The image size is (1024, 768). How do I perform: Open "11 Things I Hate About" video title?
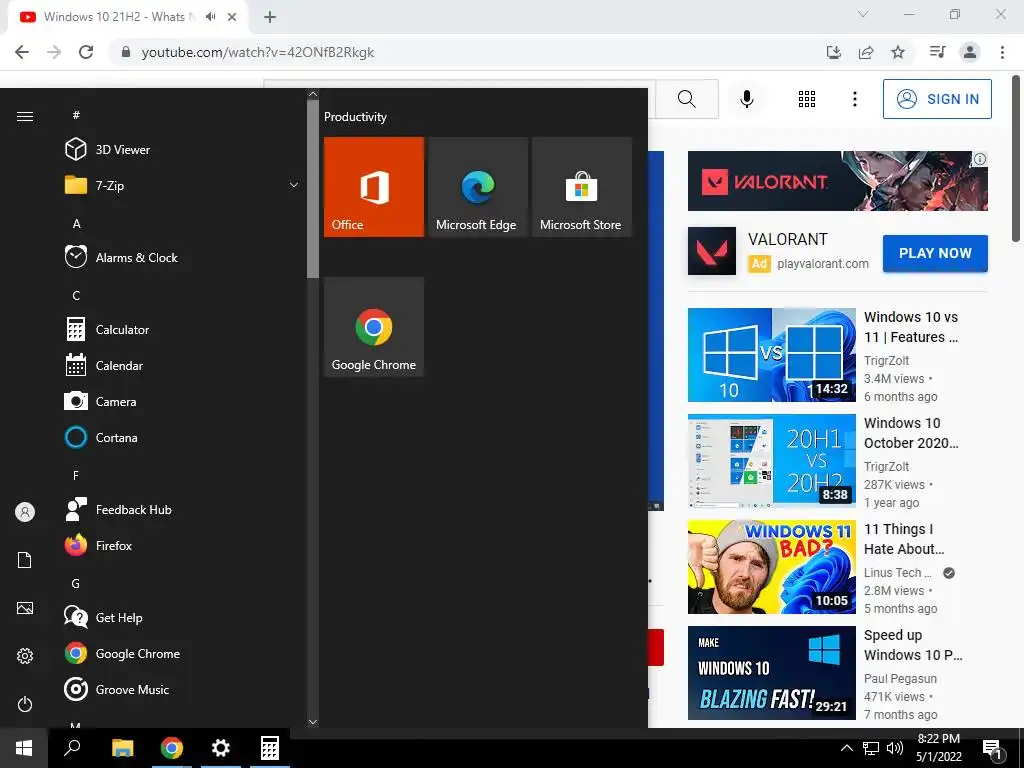coord(904,539)
